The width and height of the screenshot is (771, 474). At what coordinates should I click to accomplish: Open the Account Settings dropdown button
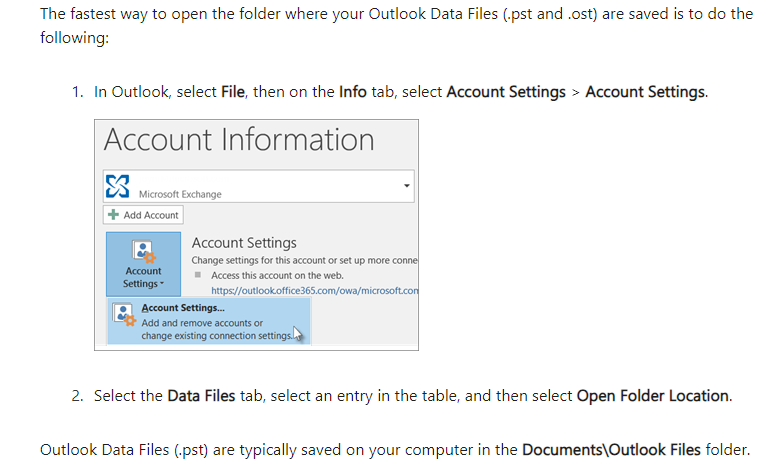point(144,265)
